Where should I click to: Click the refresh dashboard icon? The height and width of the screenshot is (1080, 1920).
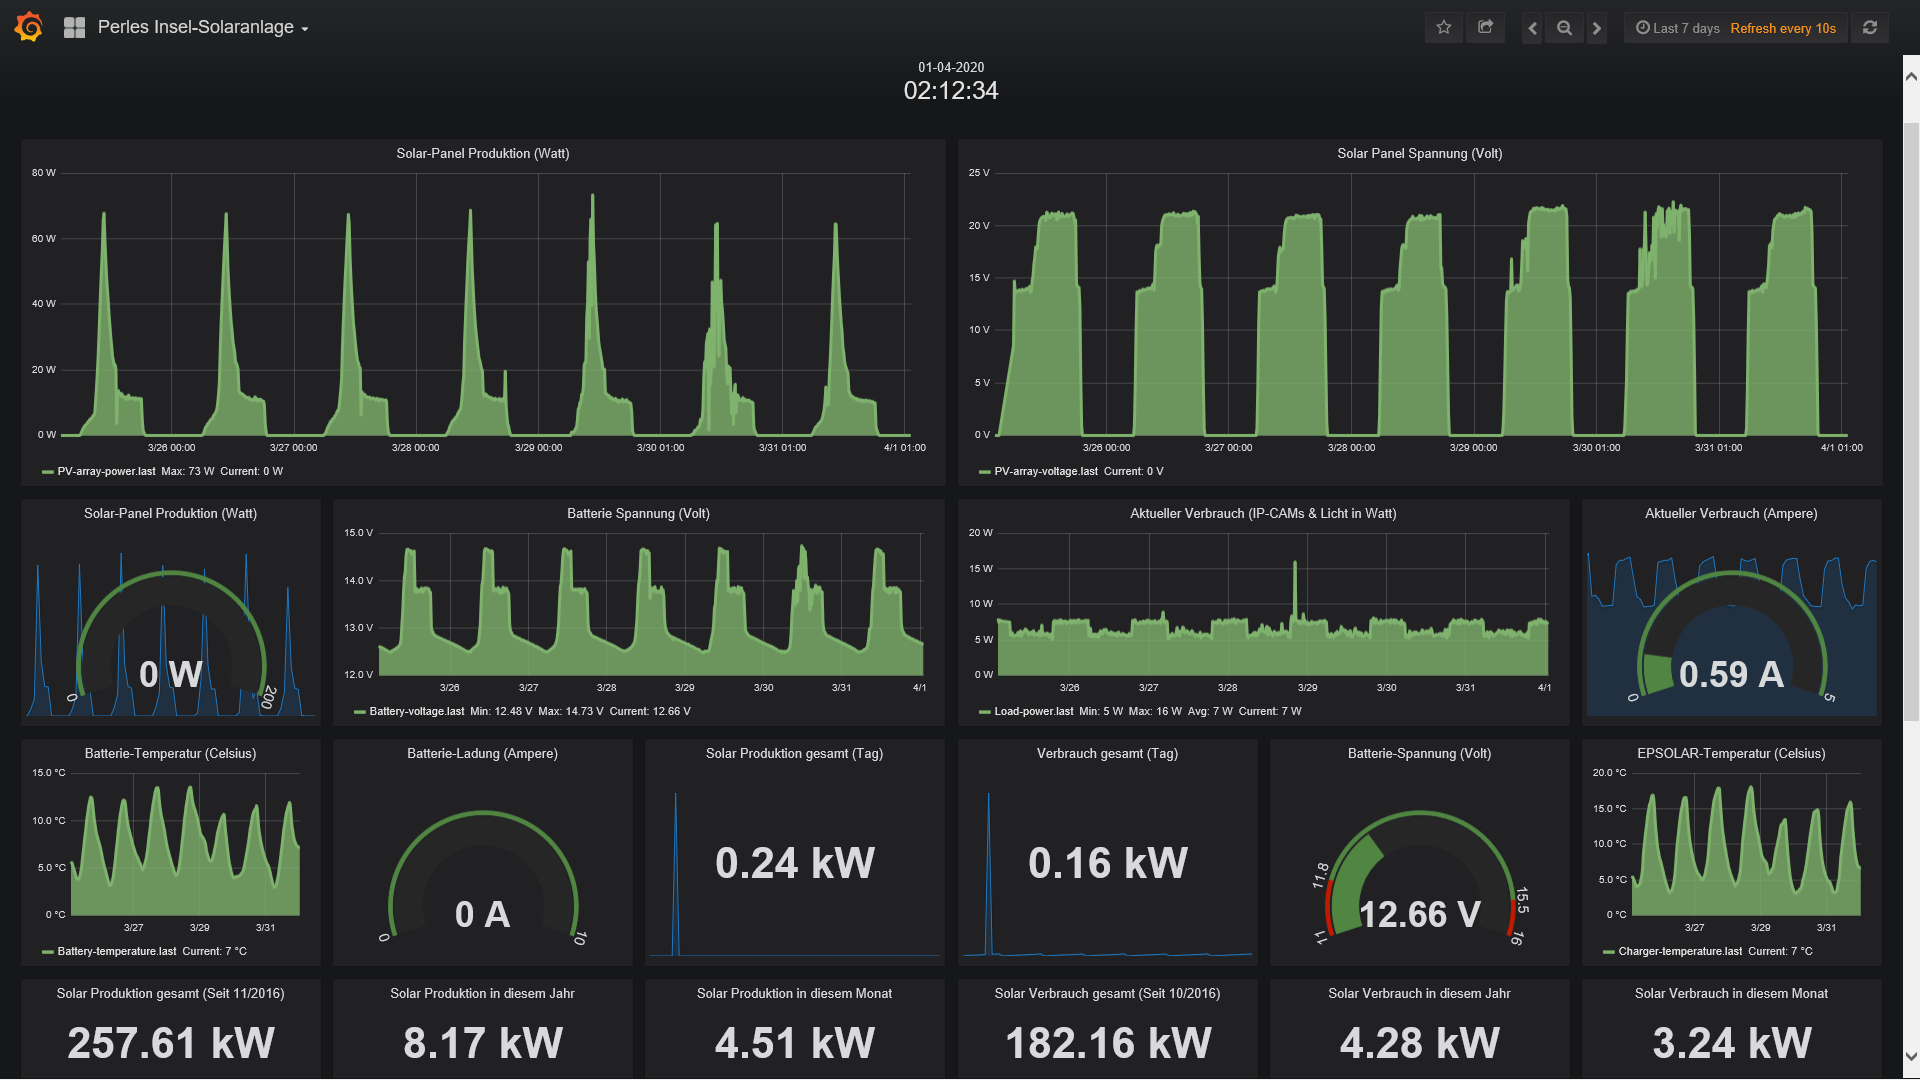[x=1869, y=28]
